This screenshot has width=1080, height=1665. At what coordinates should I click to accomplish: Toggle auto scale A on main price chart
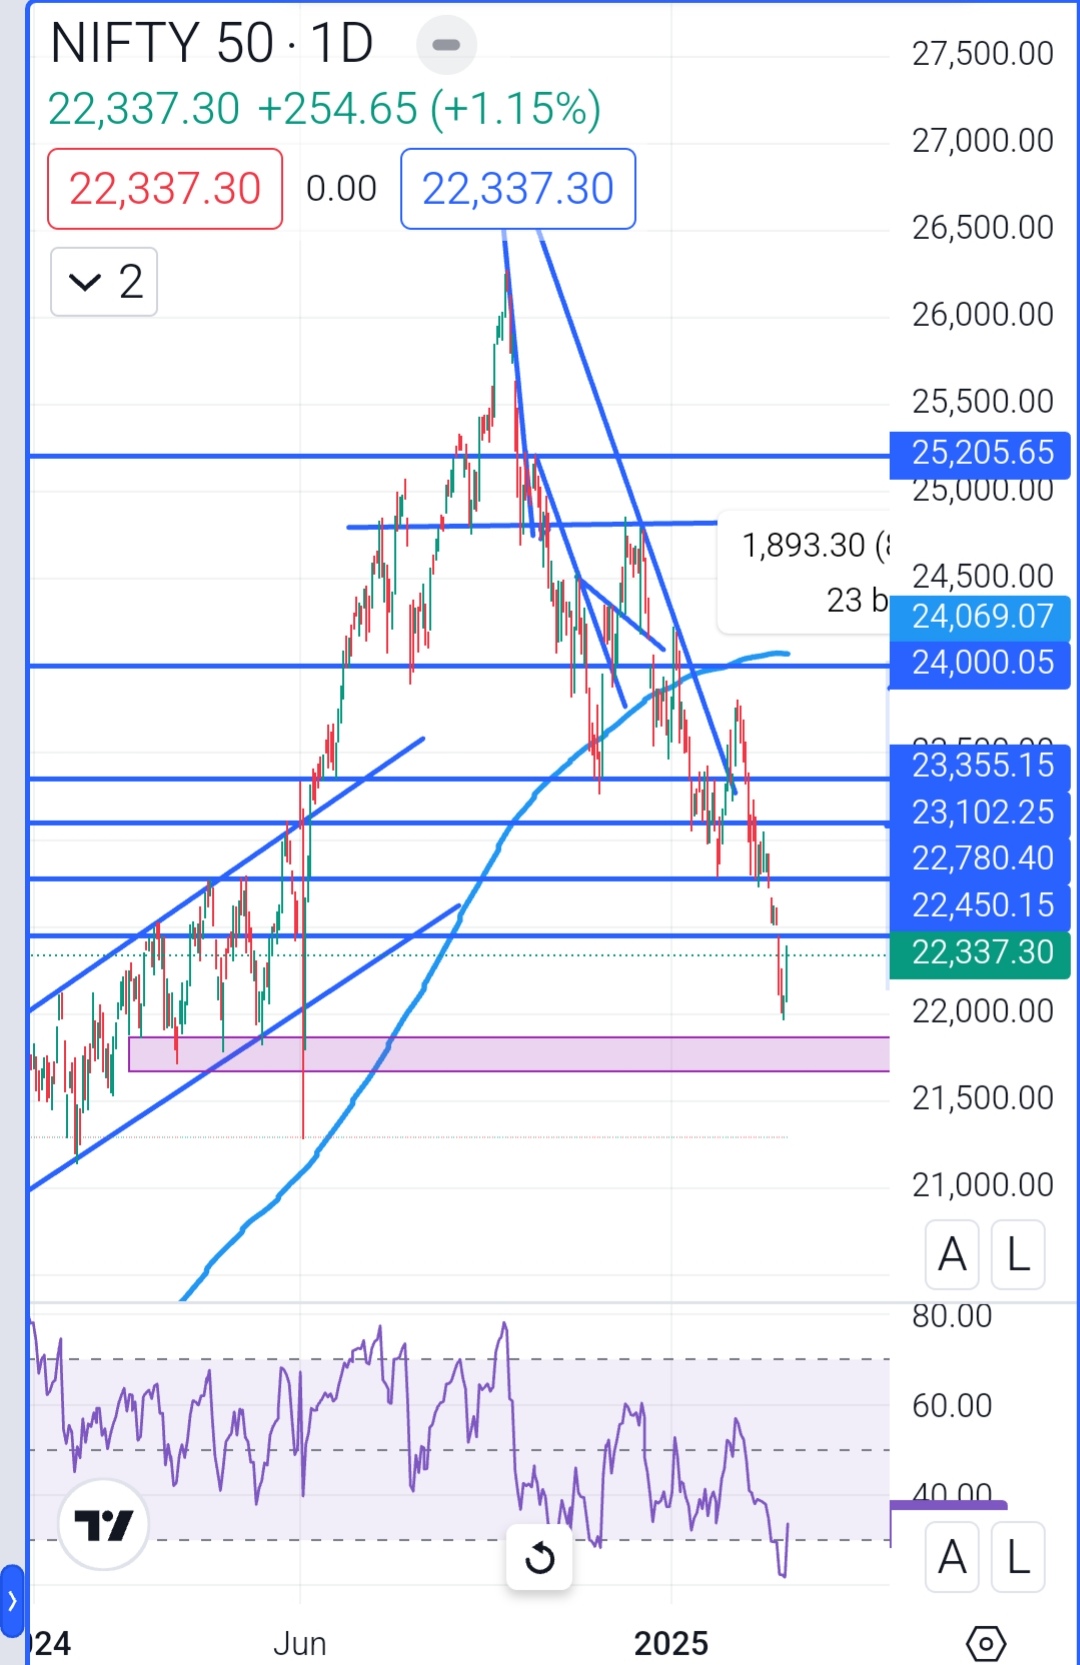952,1254
